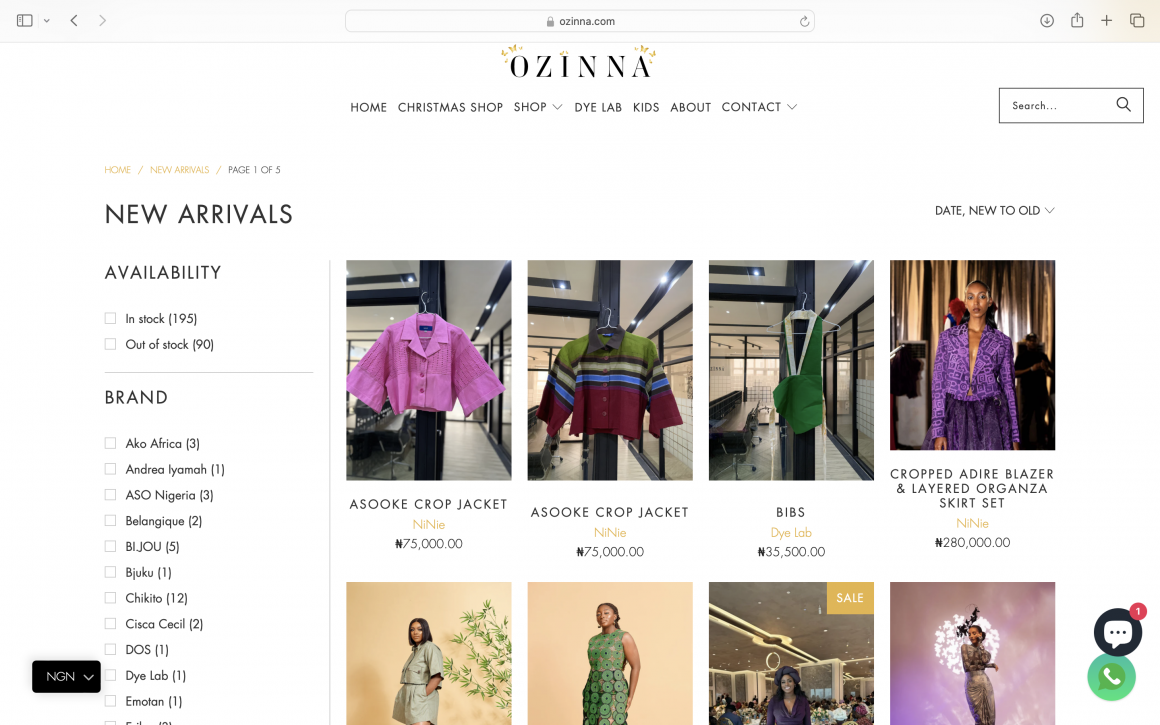Check the In stock filter

110,318
